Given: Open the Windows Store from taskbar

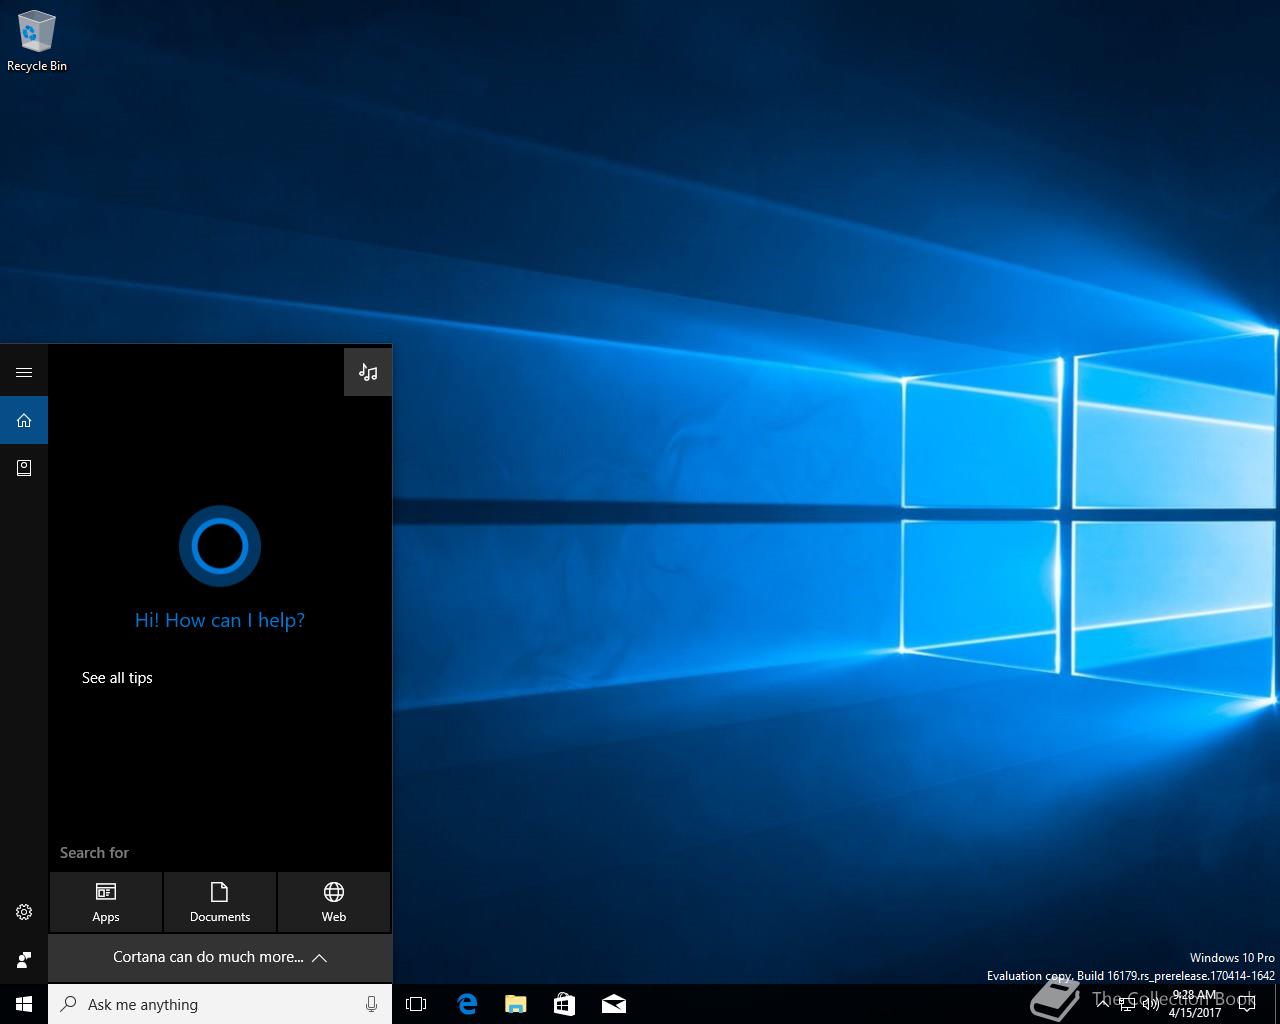Looking at the screenshot, I should tap(564, 1004).
